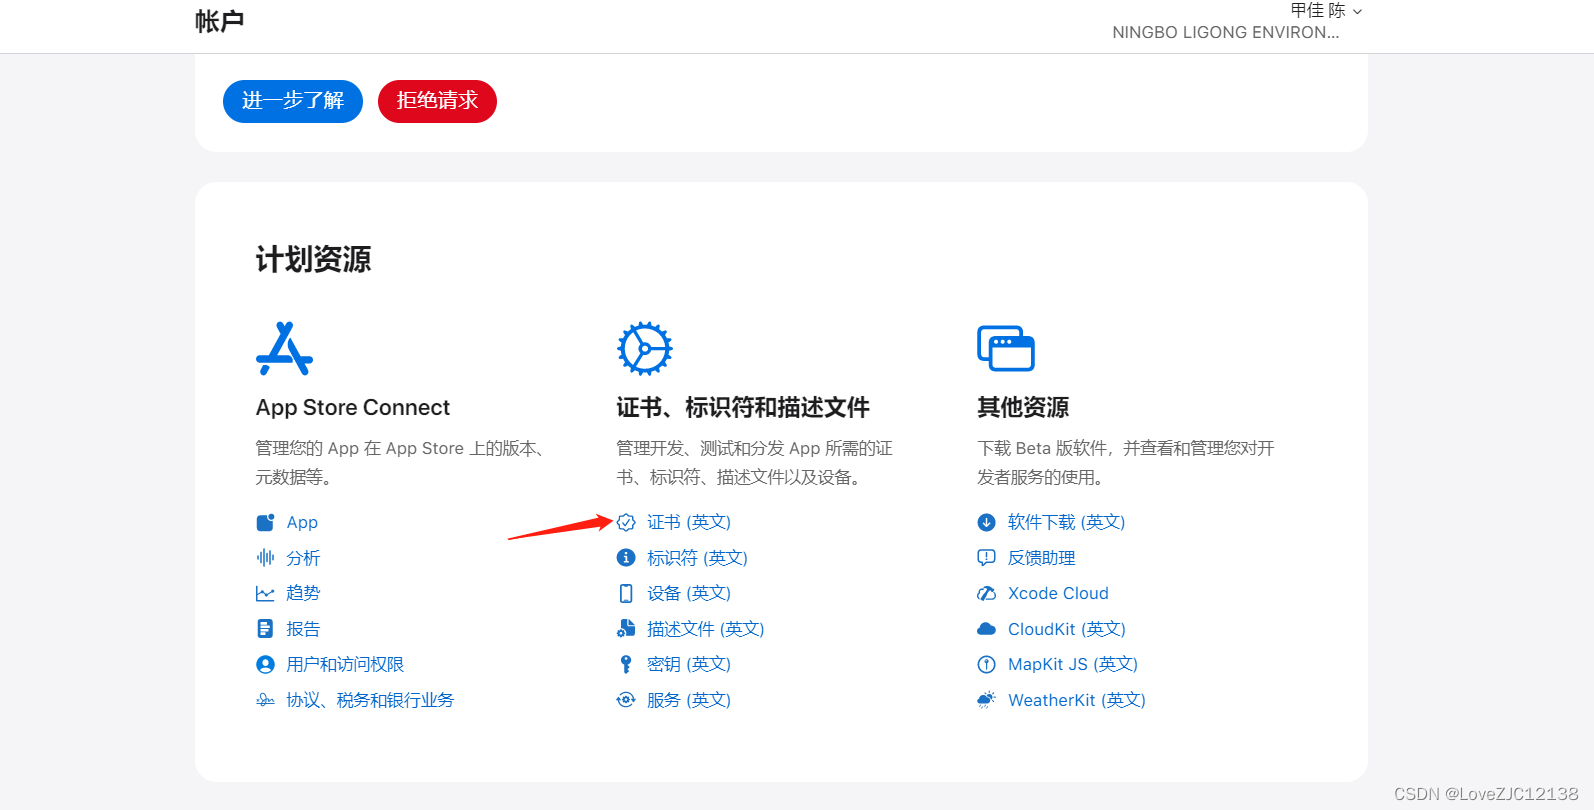Click the 报告 document icon
Screen dimensions: 1594x810
(265, 629)
